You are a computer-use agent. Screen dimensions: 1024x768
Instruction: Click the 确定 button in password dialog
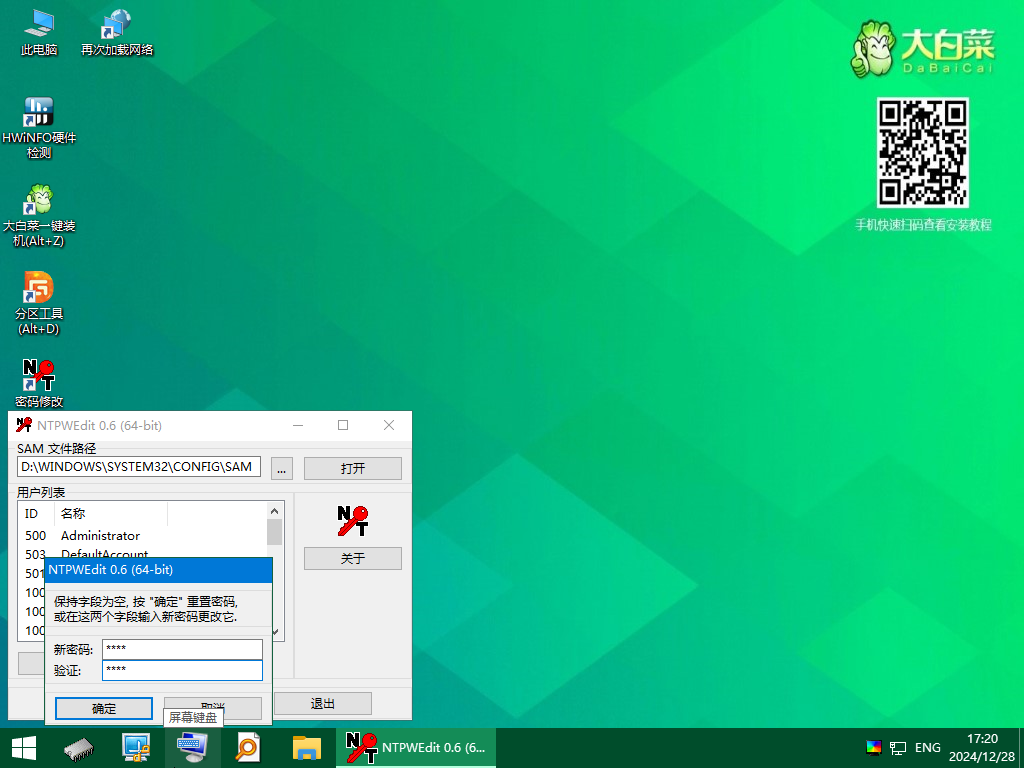pos(104,708)
